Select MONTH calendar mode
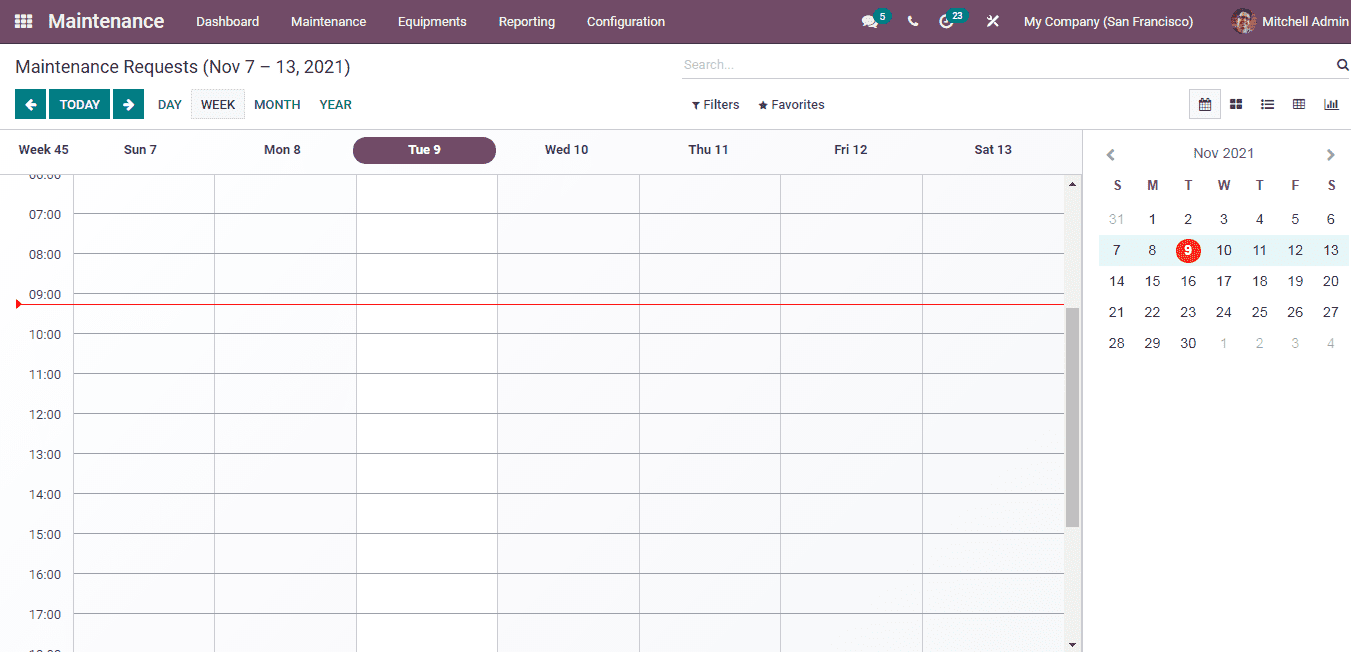Viewport: 1351px width, 652px height. pos(276,104)
